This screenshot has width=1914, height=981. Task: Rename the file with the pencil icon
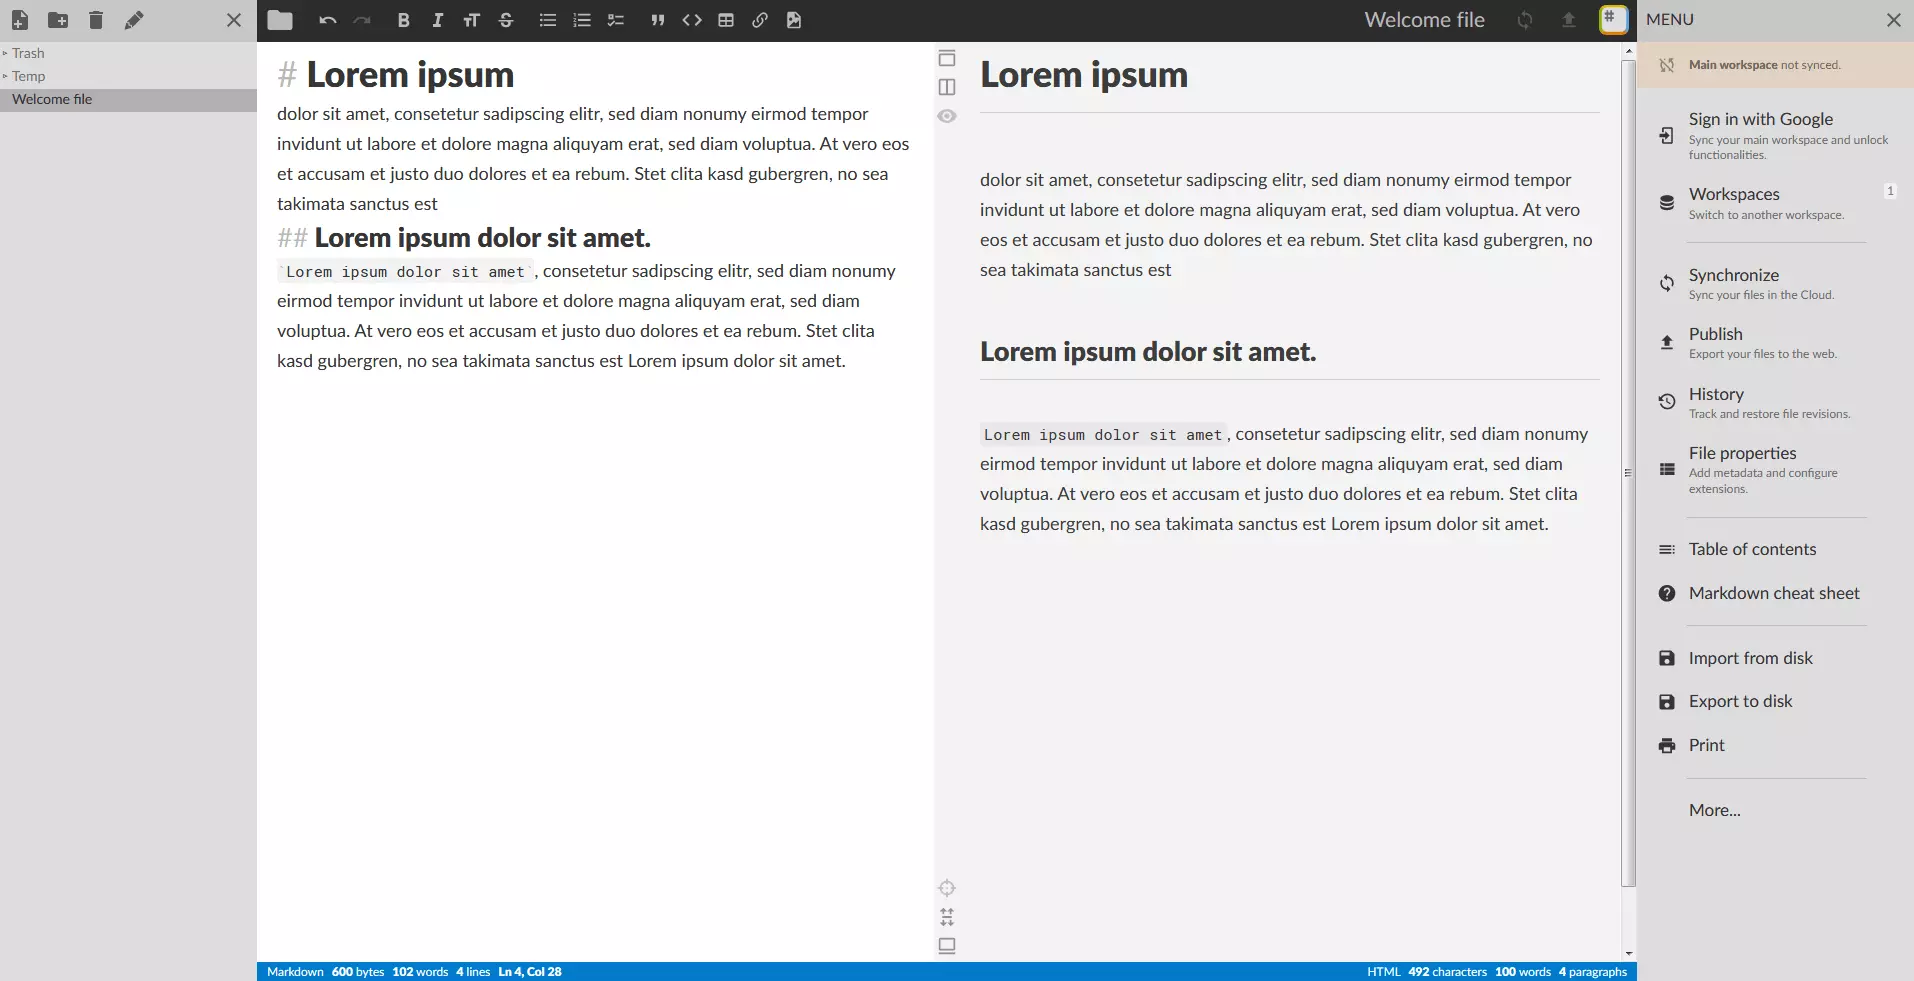(134, 20)
